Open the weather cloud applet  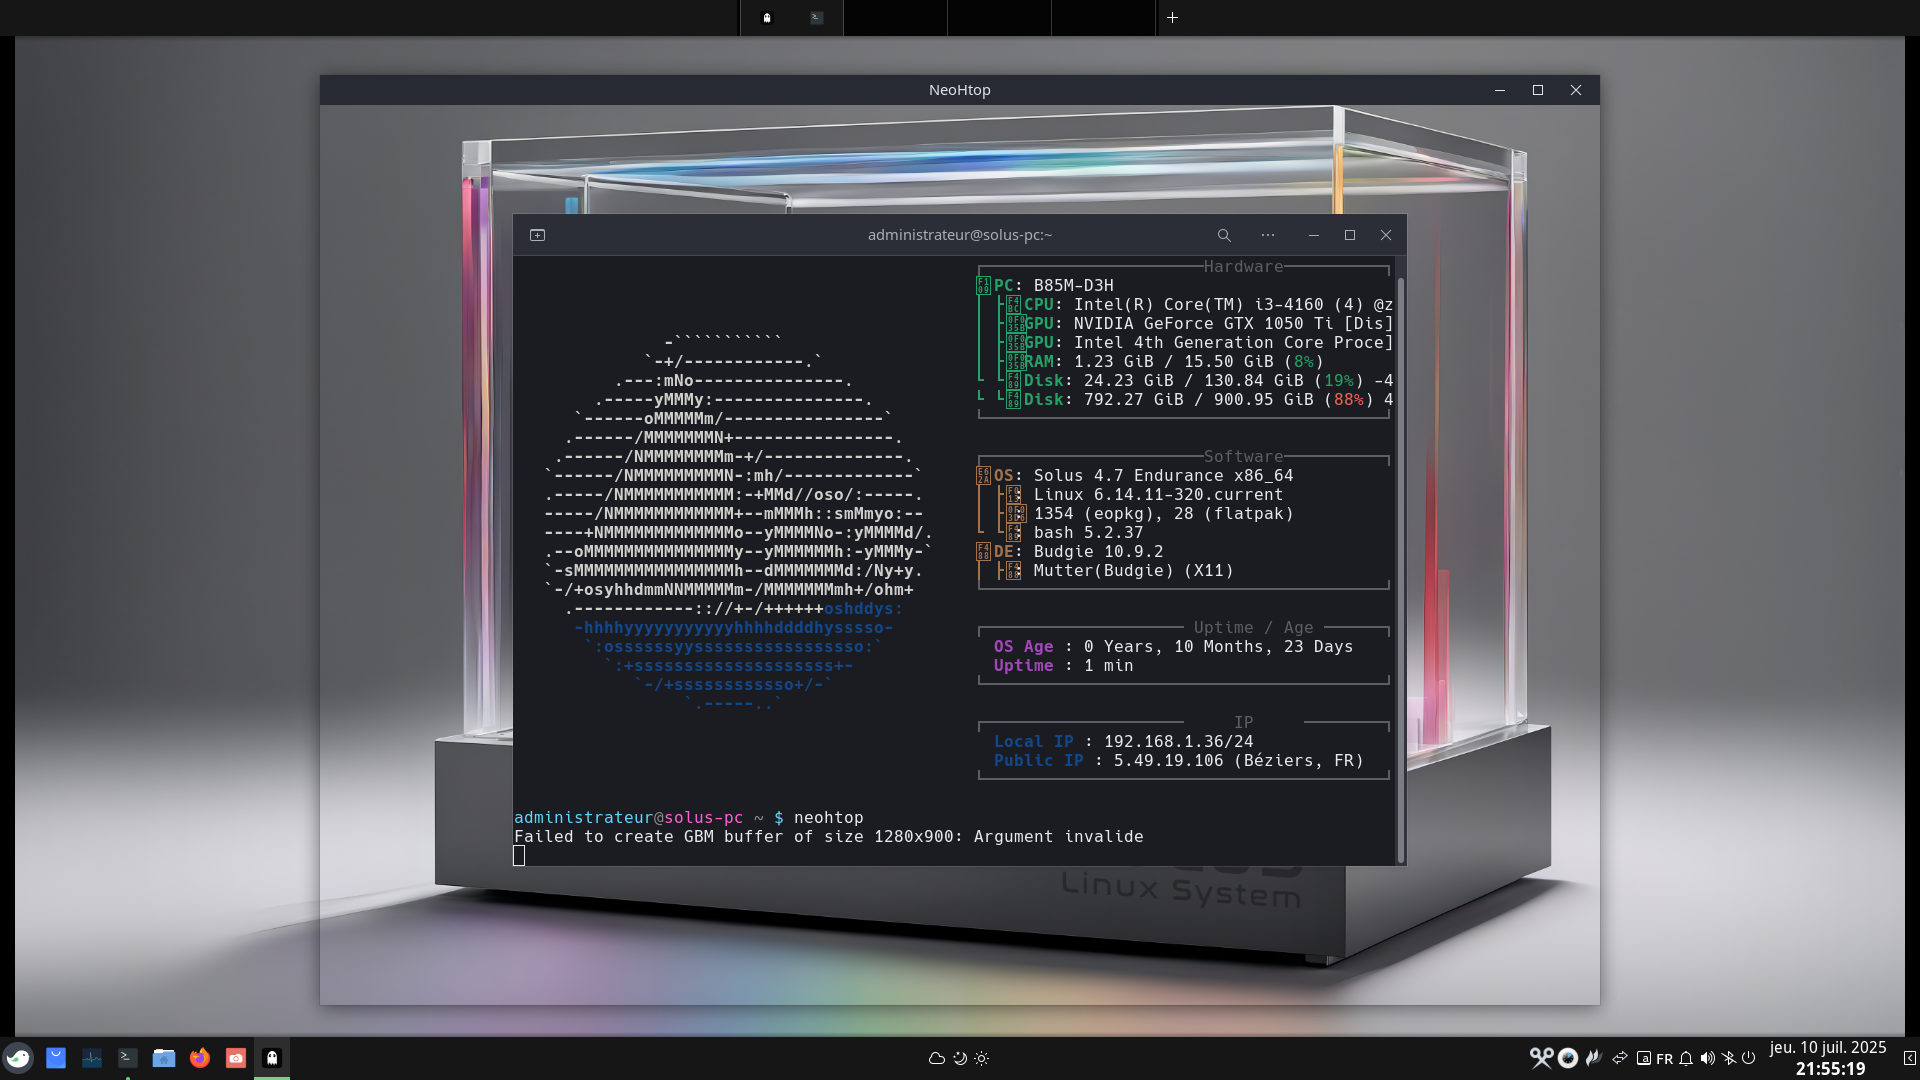tap(937, 1058)
